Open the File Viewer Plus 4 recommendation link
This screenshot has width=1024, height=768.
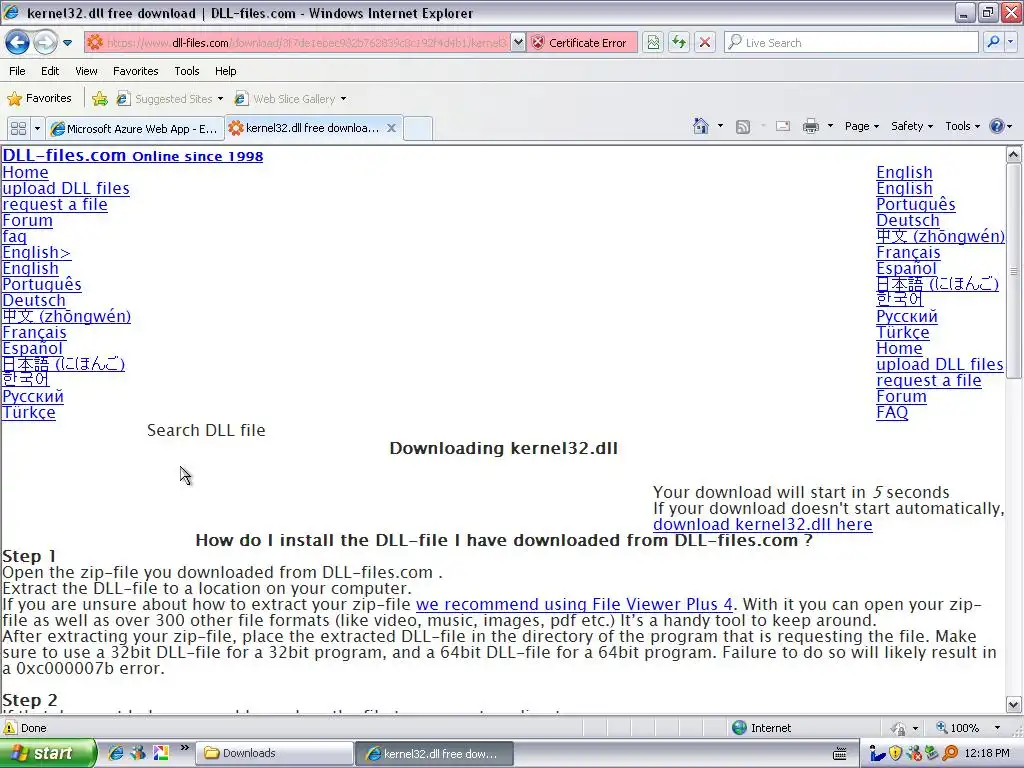pyautogui.click(x=574, y=604)
